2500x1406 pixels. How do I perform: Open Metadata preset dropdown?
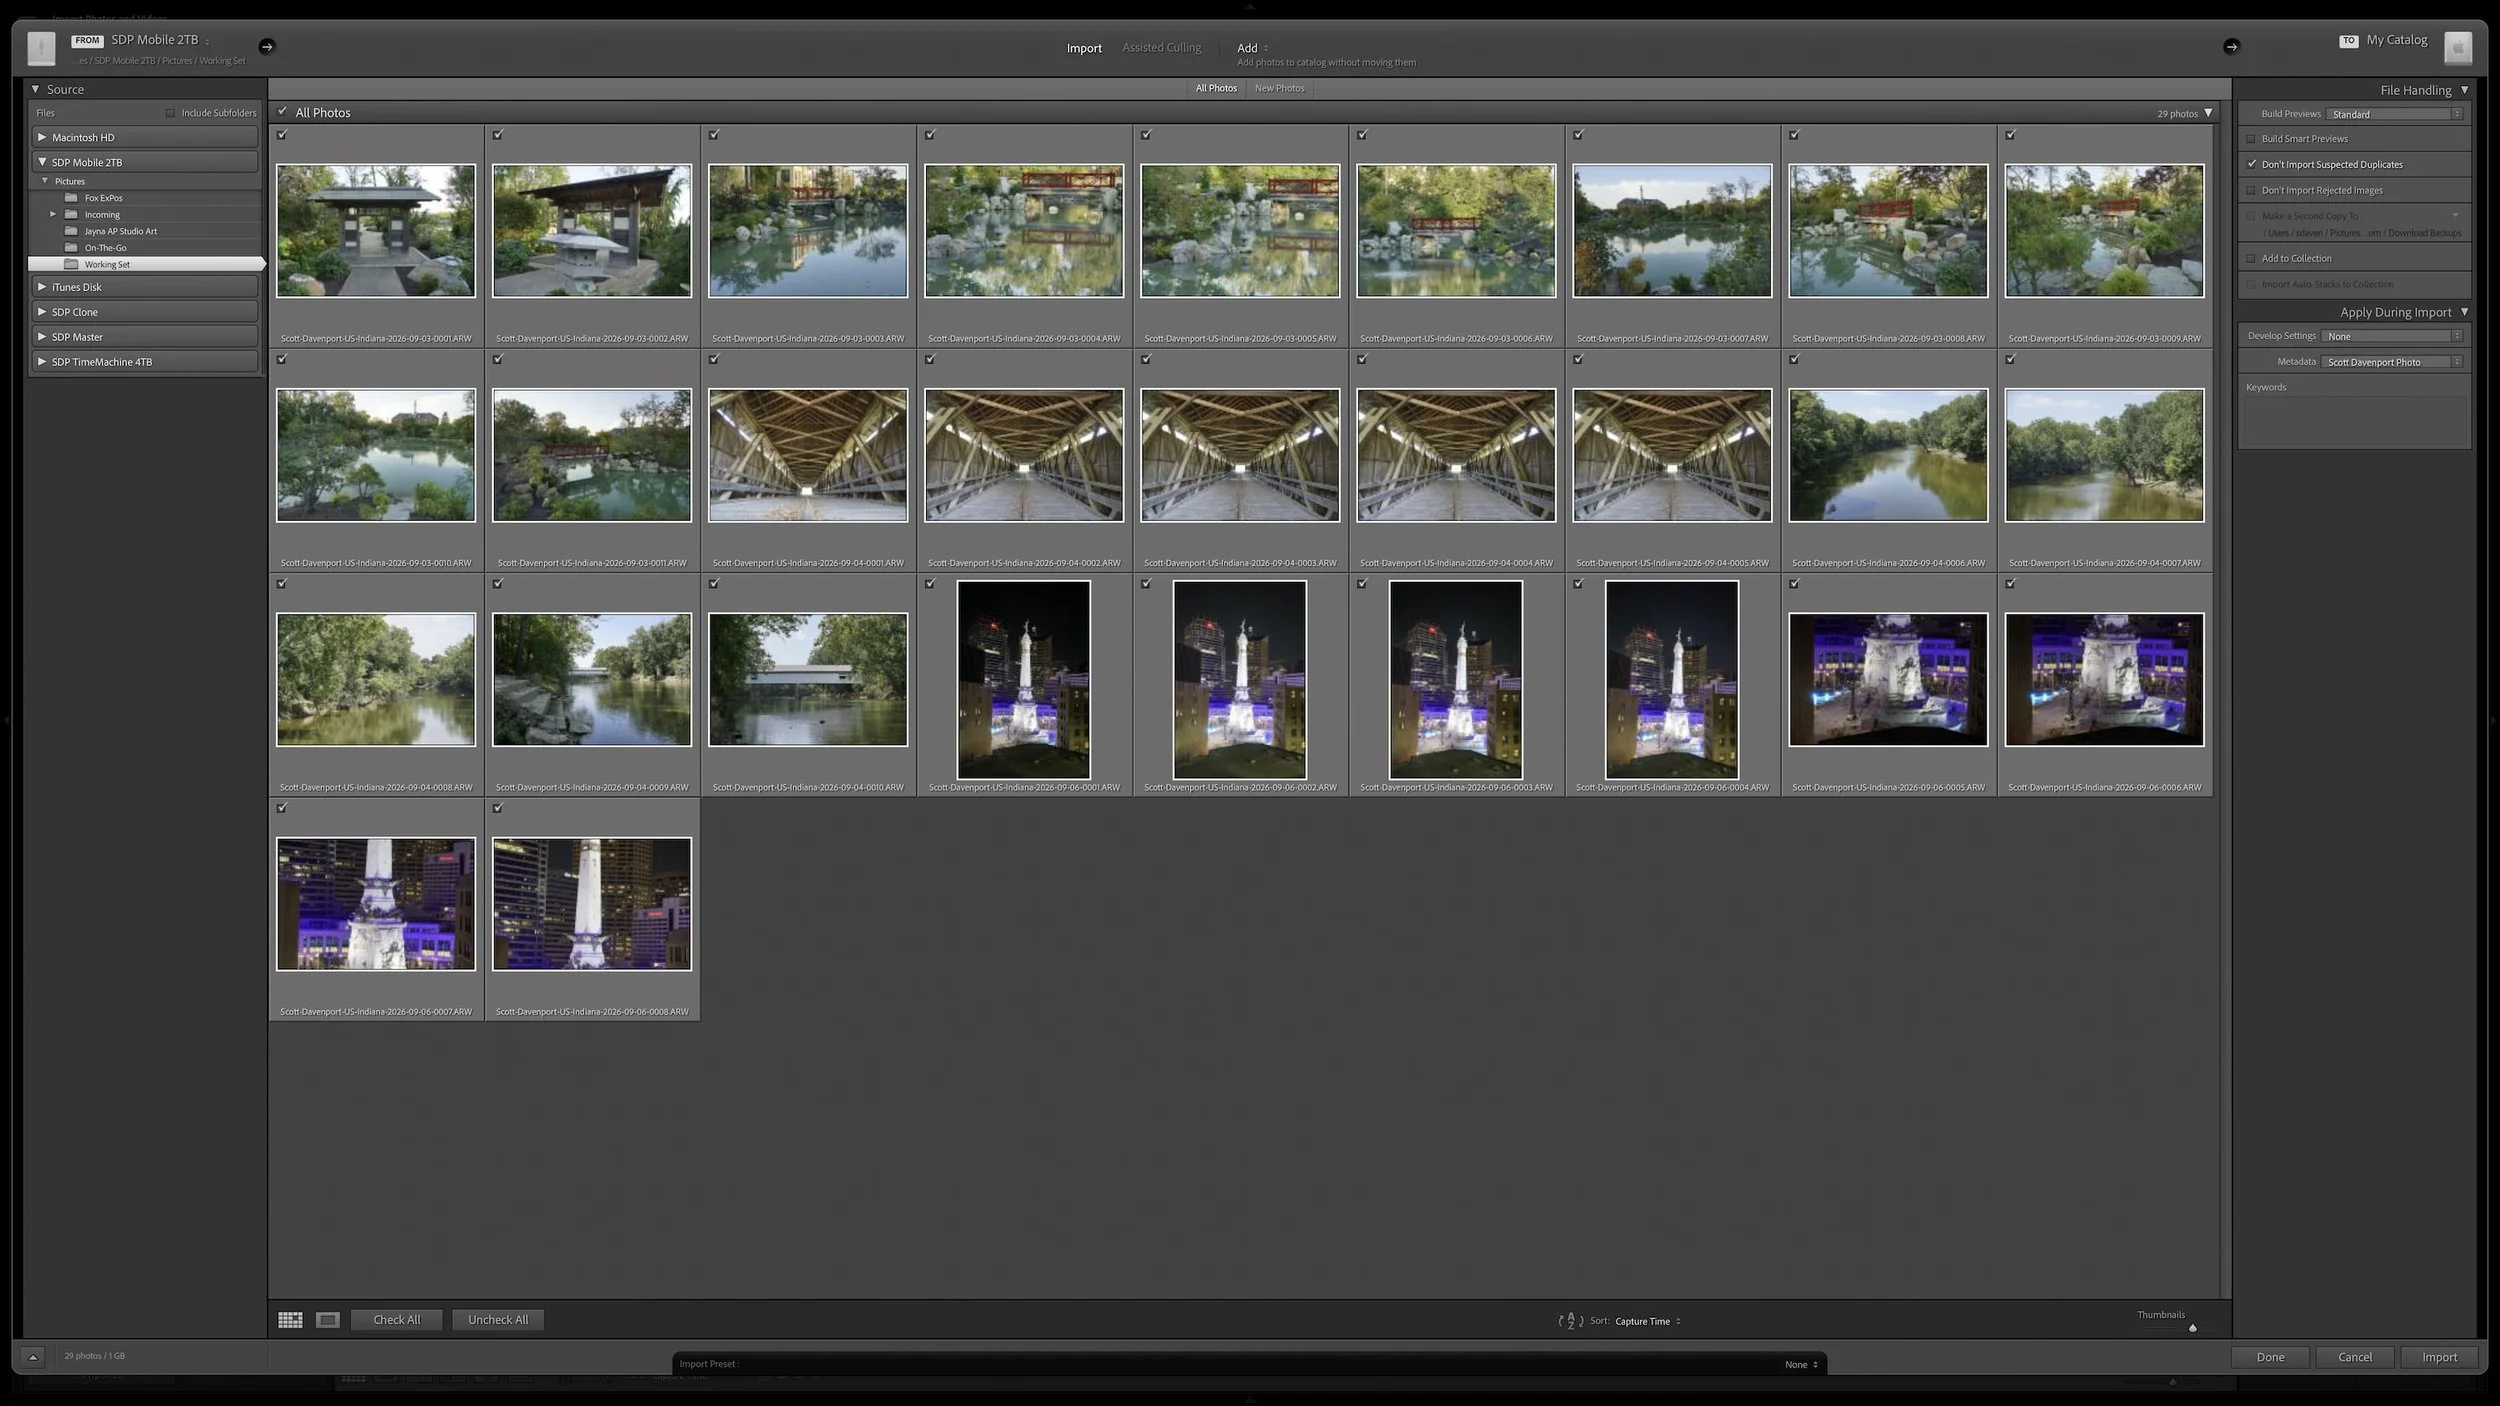pos(2392,362)
